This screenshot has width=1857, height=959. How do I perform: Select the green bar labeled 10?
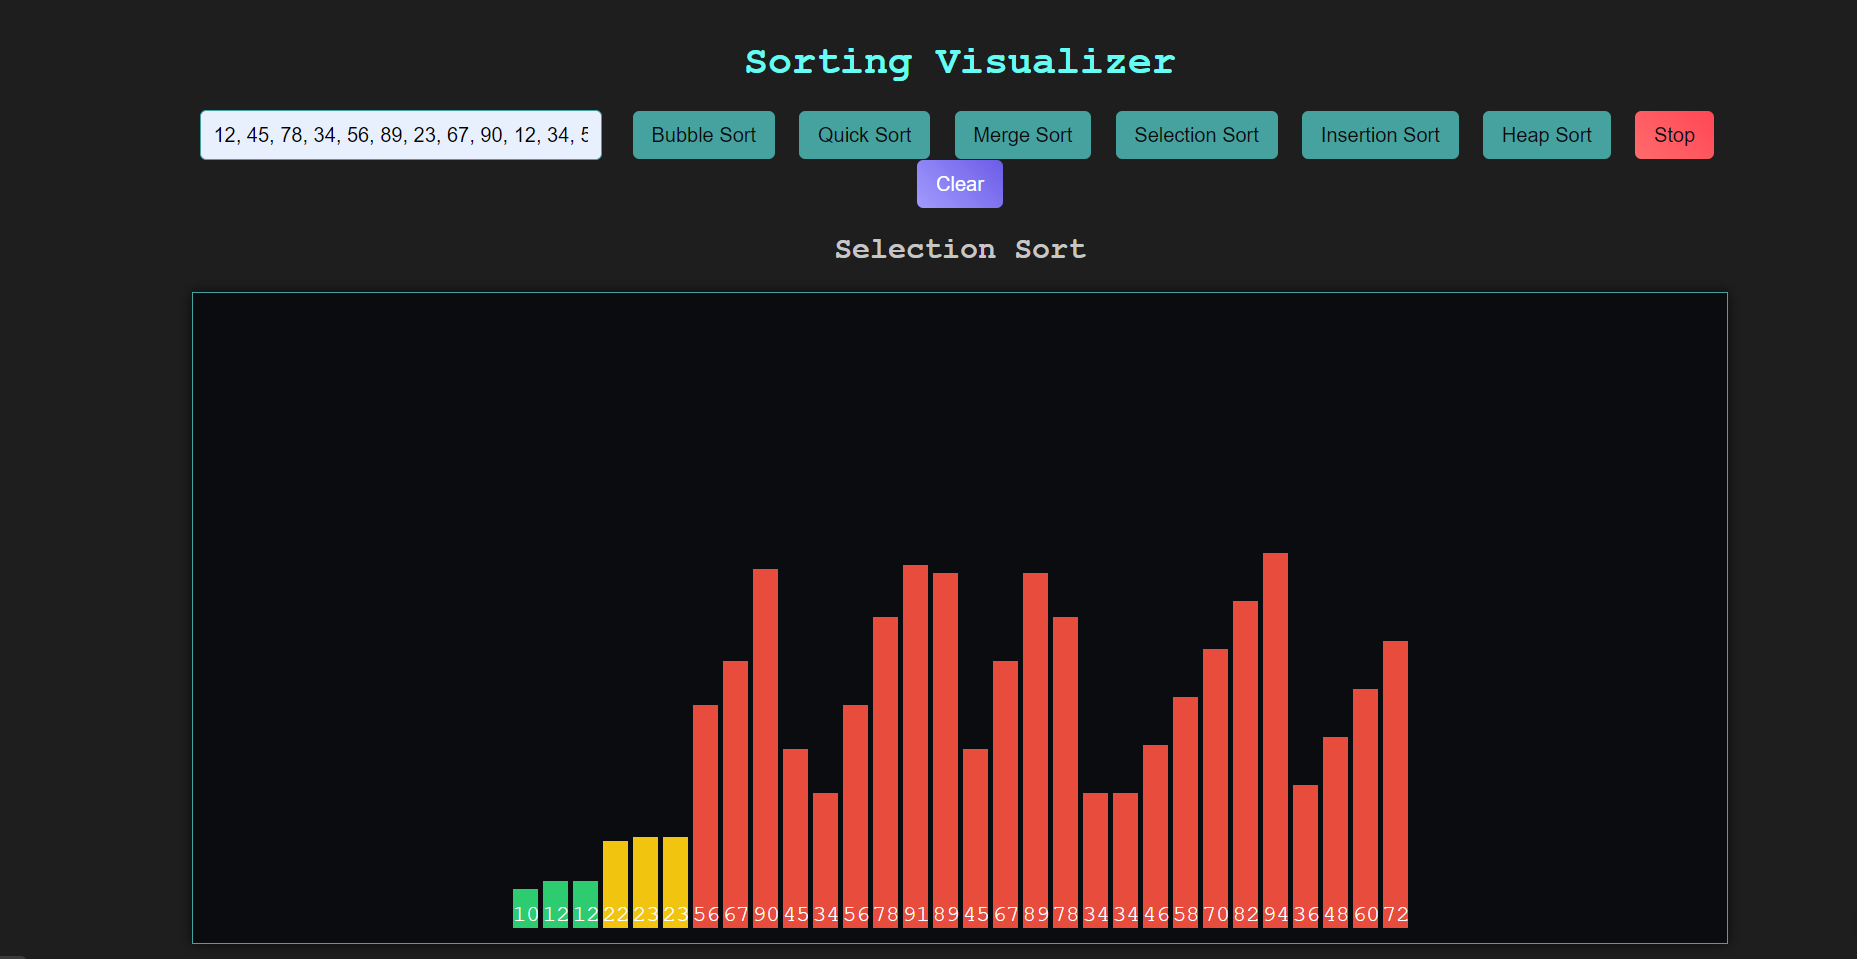525,908
